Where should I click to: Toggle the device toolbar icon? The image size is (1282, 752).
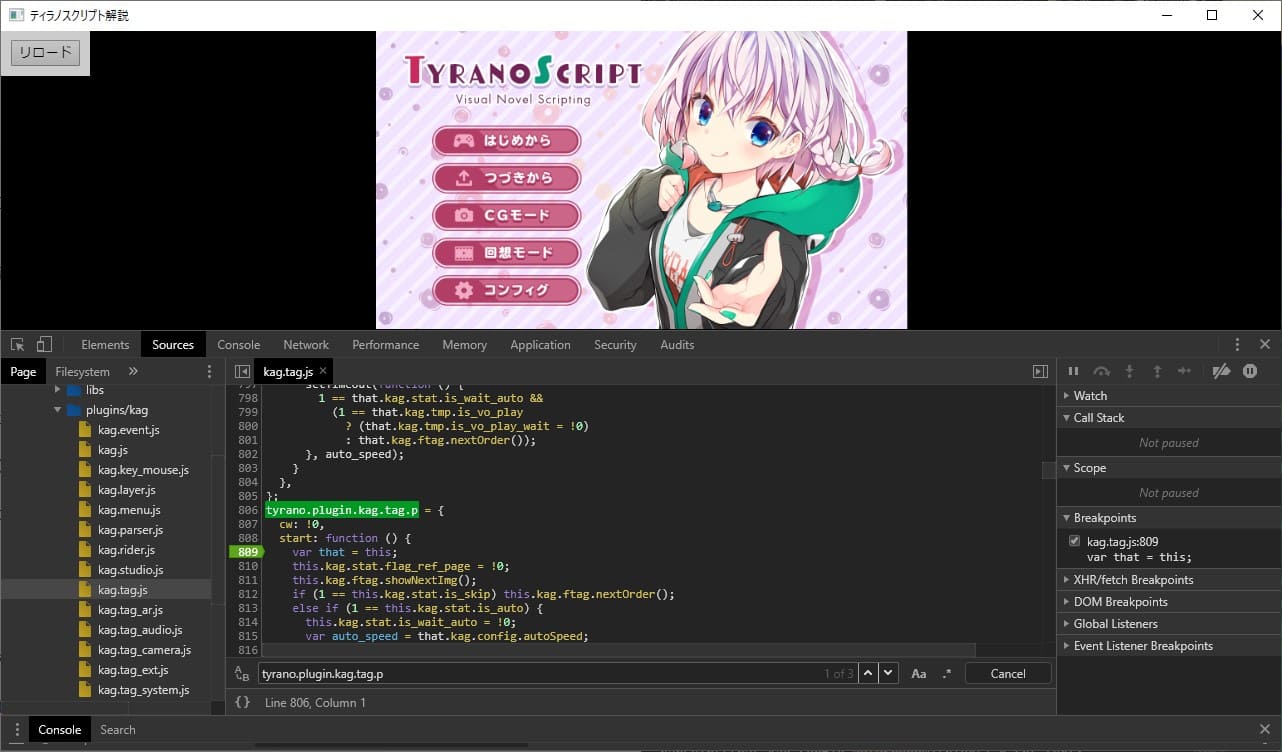tap(44, 345)
